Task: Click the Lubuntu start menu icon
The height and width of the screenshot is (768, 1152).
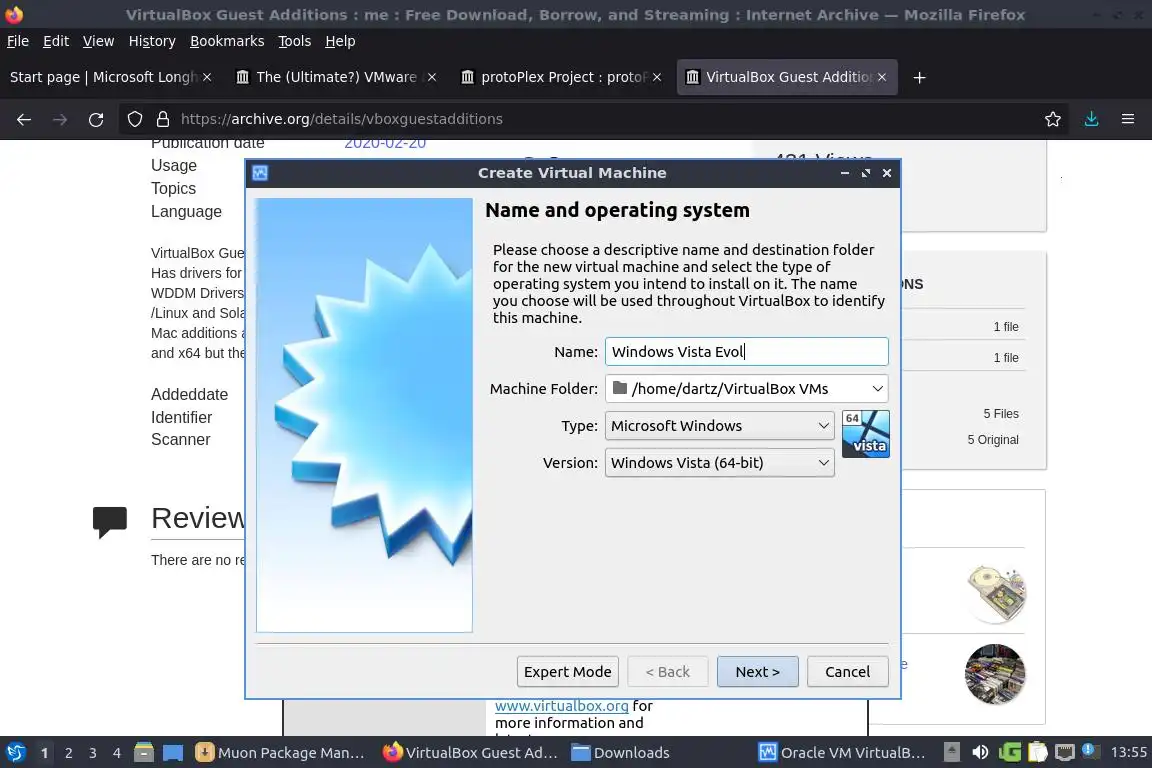Action: (x=15, y=752)
